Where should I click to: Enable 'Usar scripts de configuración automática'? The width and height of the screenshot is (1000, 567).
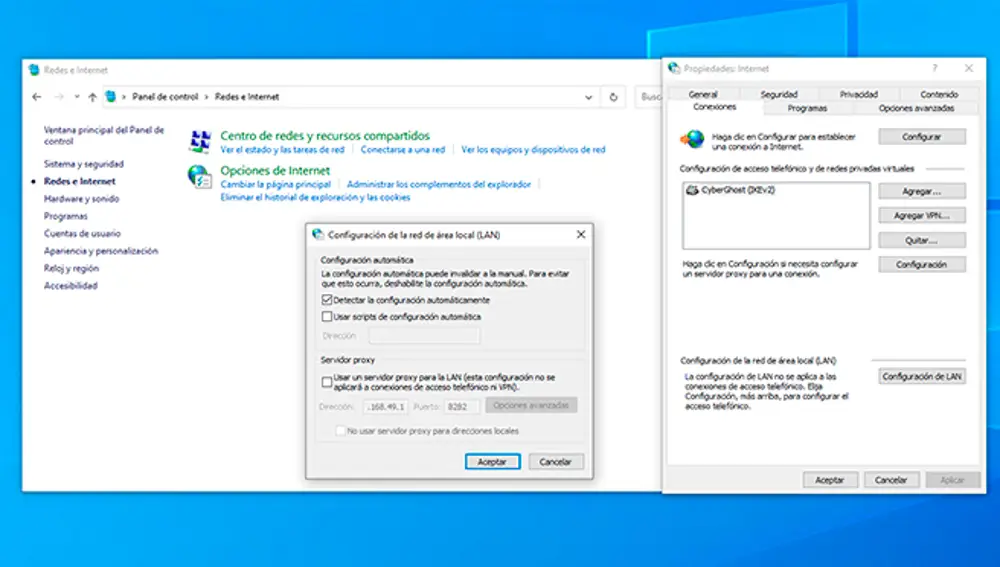(327, 316)
